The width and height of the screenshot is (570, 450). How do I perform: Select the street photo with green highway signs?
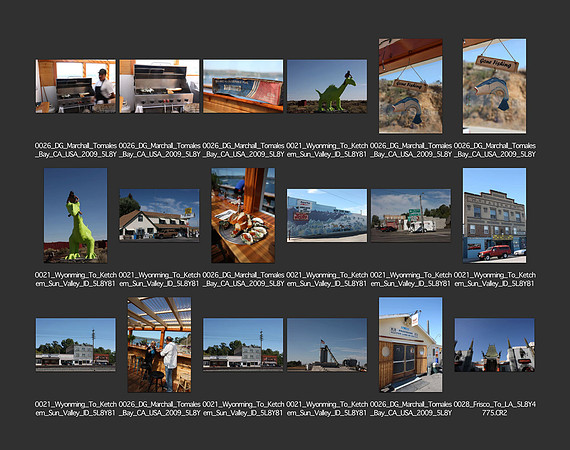411,215
